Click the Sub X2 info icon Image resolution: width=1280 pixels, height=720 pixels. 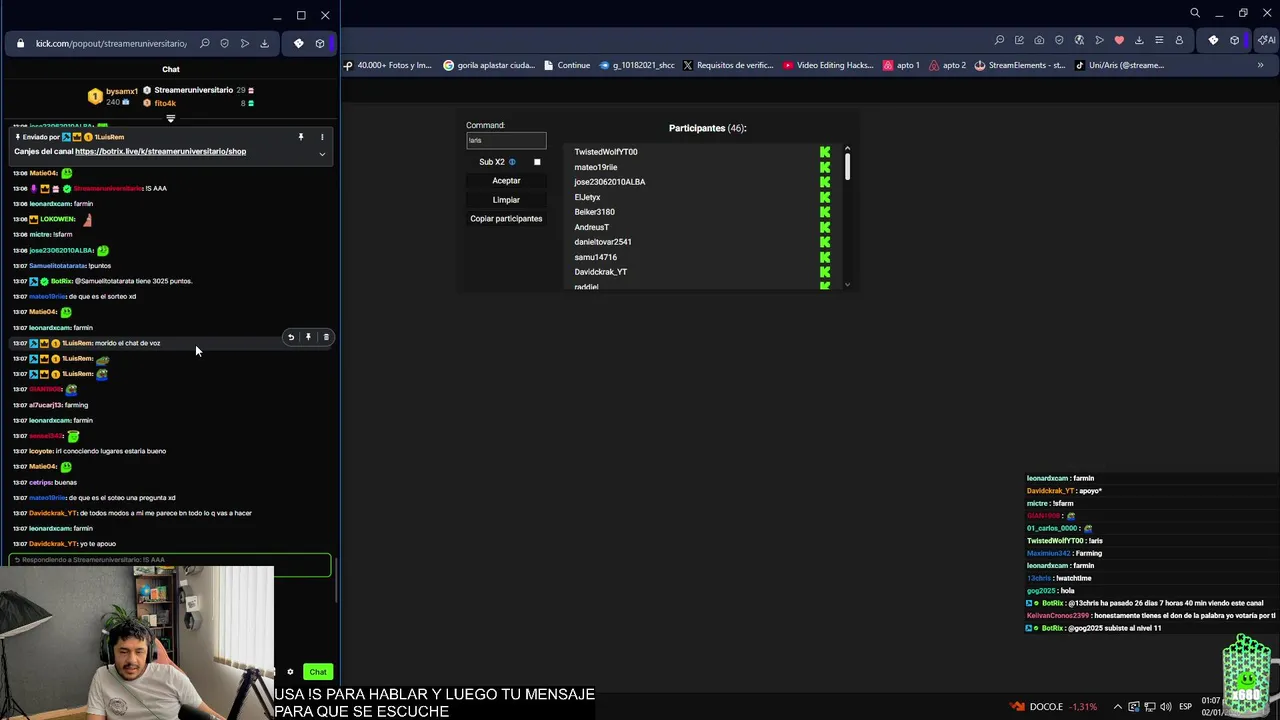click(512, 162)
